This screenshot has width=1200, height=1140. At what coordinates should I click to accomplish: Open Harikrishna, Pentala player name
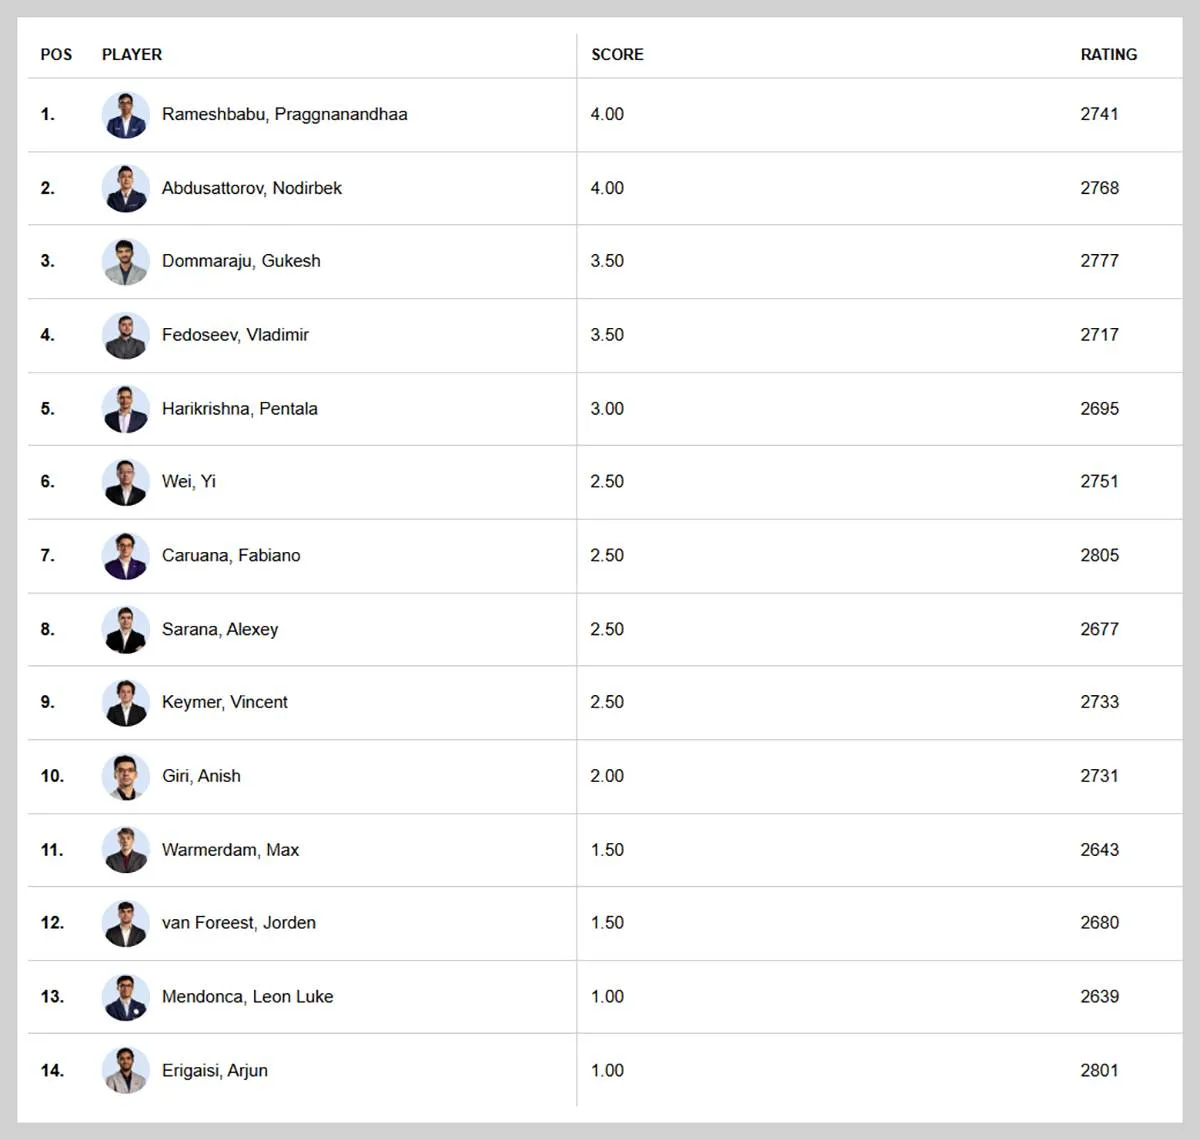[x=240, y=409]
